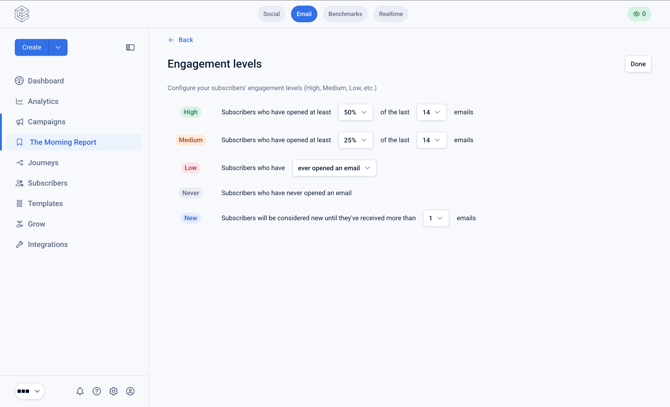Open New subscribers email count dropdown
Screen dimensions: 670x407
click(436, 218)
